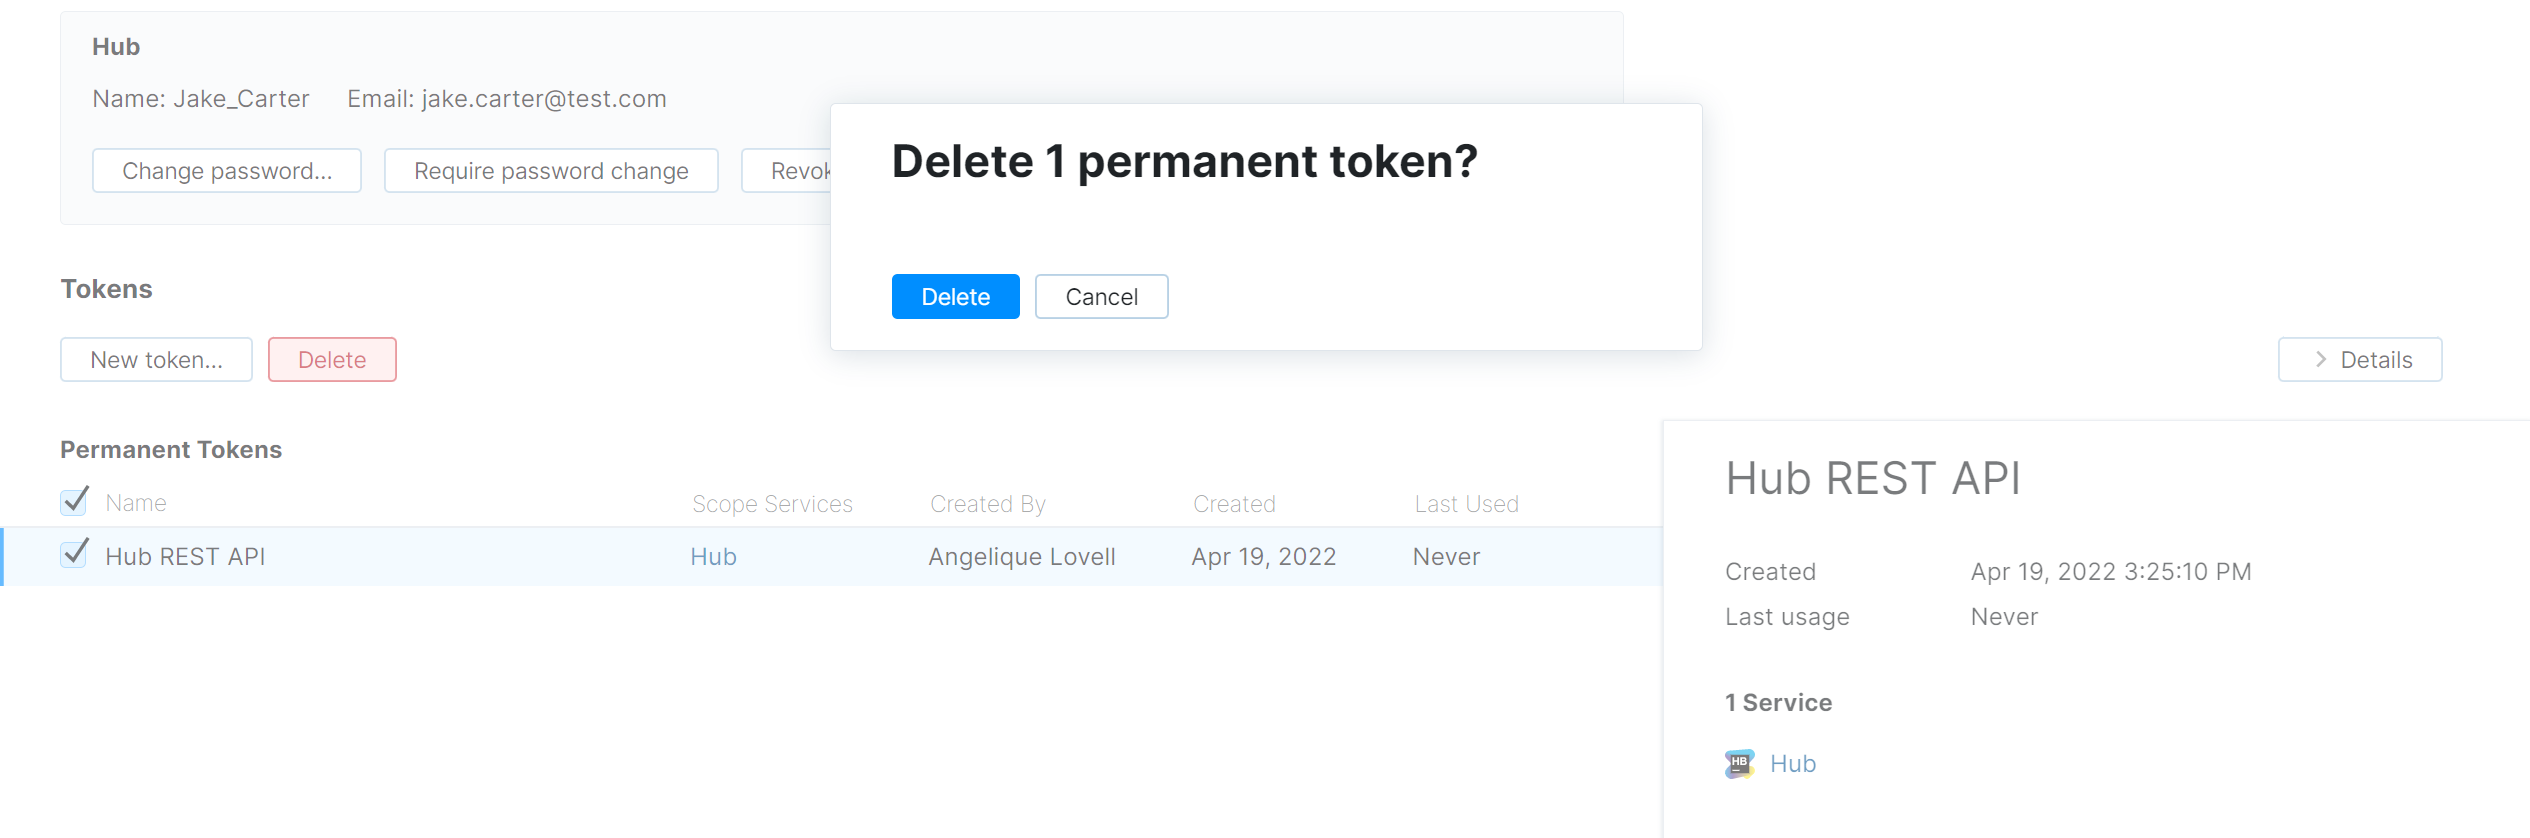The image size is (2530, 838).
Task: Open the Hub link under 1 Service
Action: (1793, 763)
